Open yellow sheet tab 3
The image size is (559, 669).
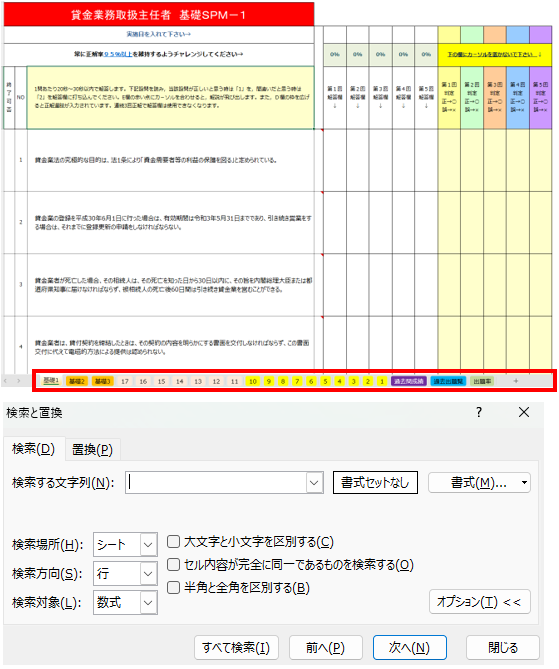click(x=353, y=381)
